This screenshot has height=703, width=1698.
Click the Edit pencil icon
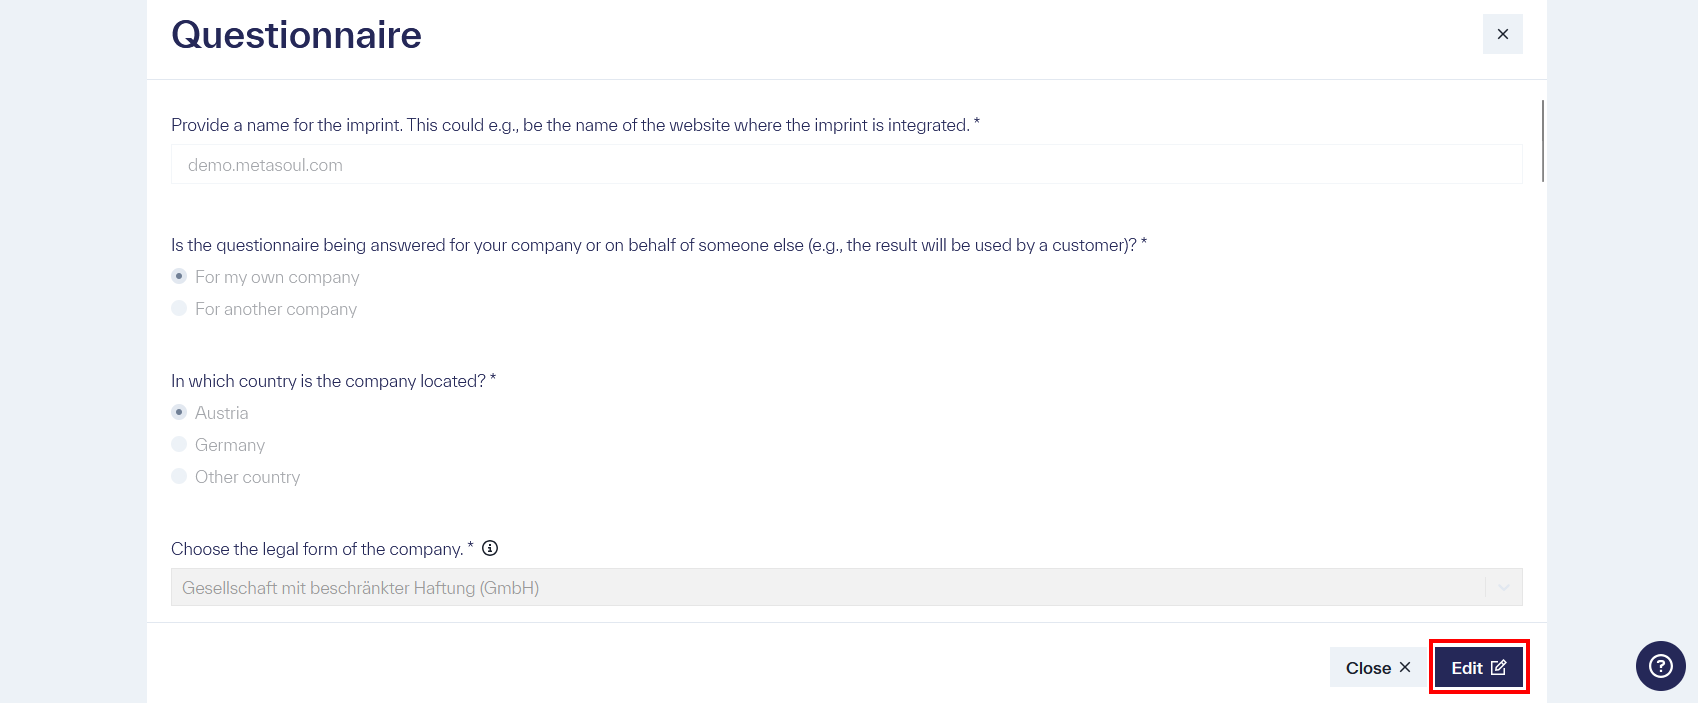point(1498,666)
